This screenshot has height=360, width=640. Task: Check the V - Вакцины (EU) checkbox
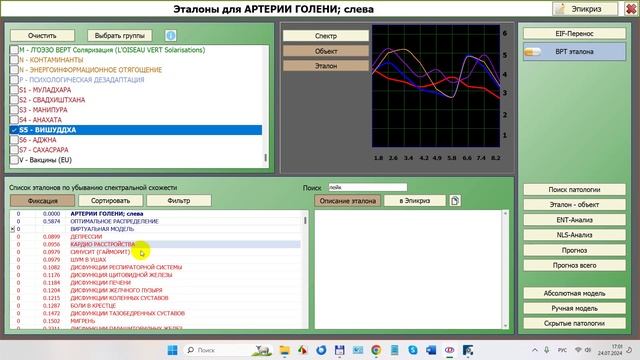coord(14,160)
